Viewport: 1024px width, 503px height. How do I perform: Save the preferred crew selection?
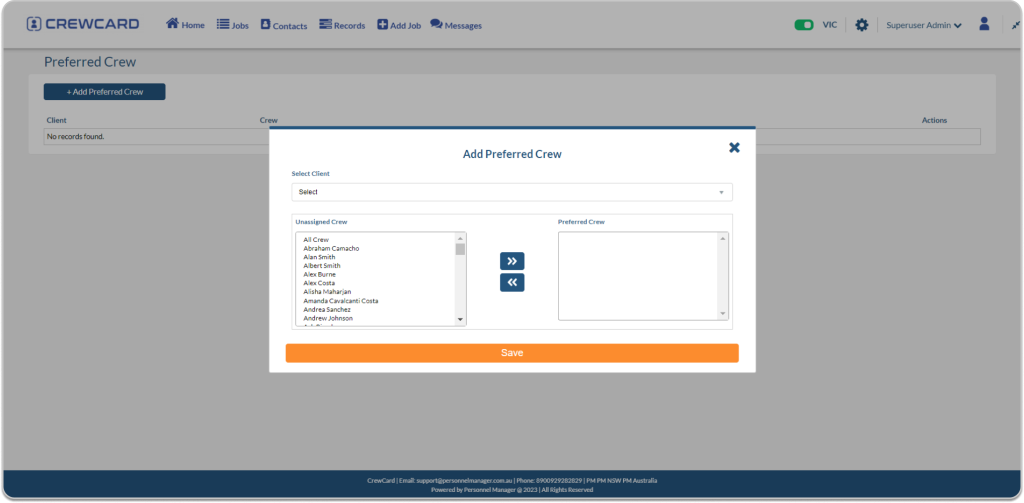click(511, 353)
